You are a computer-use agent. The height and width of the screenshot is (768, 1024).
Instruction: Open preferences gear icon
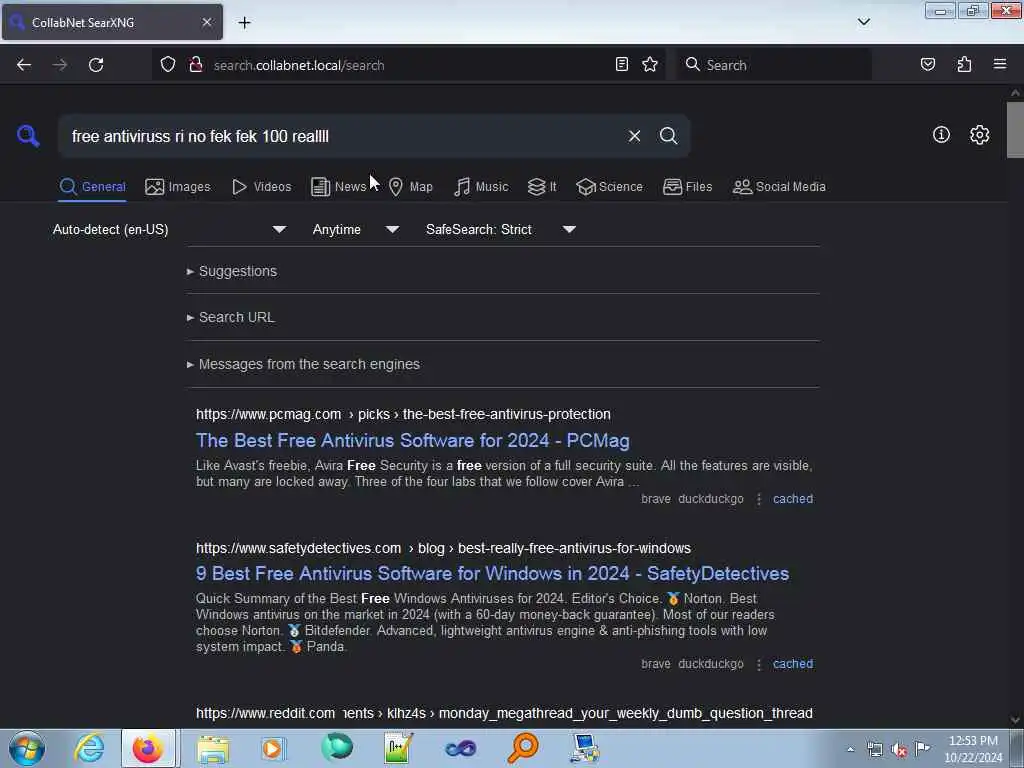tap(980, 135)
